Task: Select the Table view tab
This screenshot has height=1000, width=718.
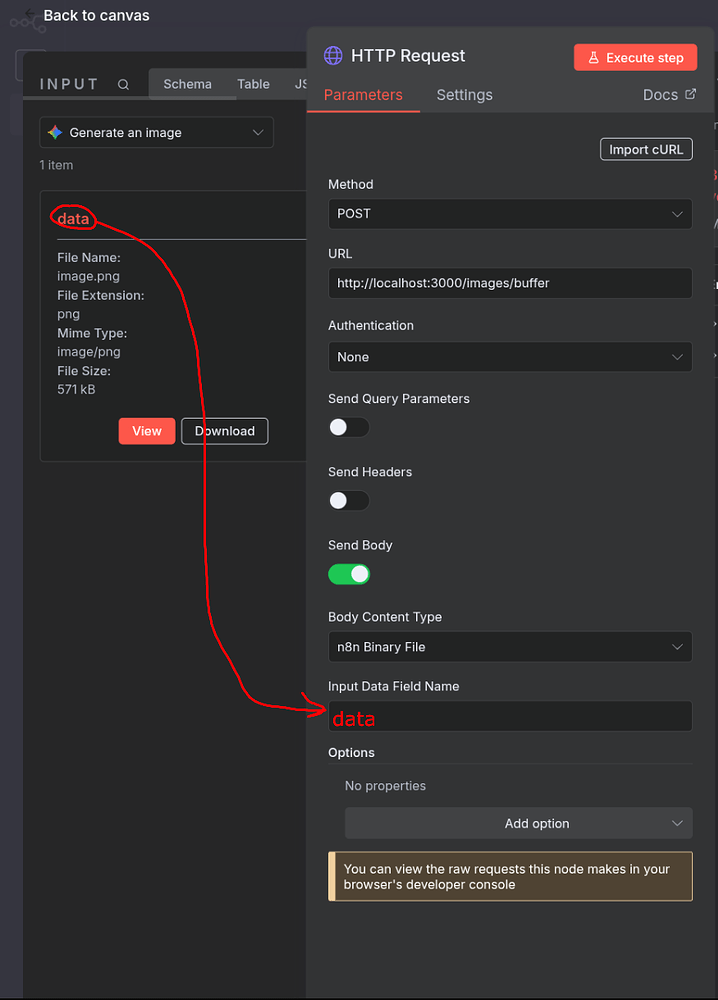Action: pyautogui.click(x=253, y=84)
